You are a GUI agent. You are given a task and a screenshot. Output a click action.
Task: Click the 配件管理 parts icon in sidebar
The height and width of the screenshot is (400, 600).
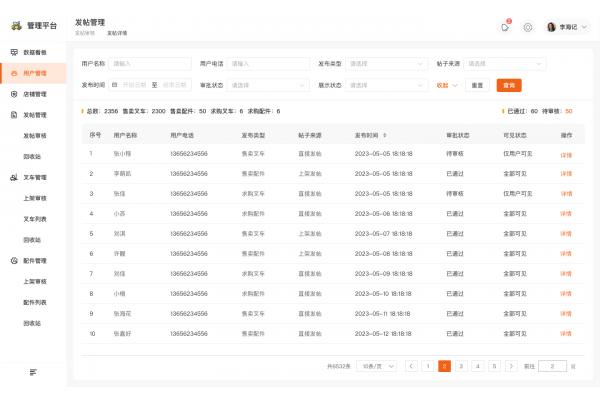[x=14, y=260]
